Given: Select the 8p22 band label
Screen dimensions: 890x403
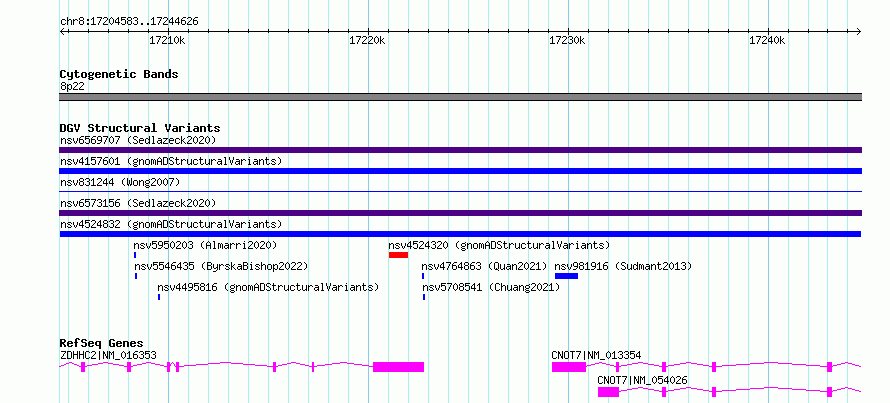Looking at the screenshot, I should (x=72, y=86).
